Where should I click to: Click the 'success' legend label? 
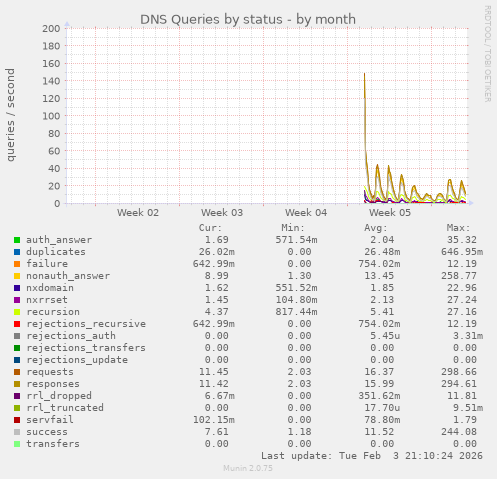(x=47, y=432)
